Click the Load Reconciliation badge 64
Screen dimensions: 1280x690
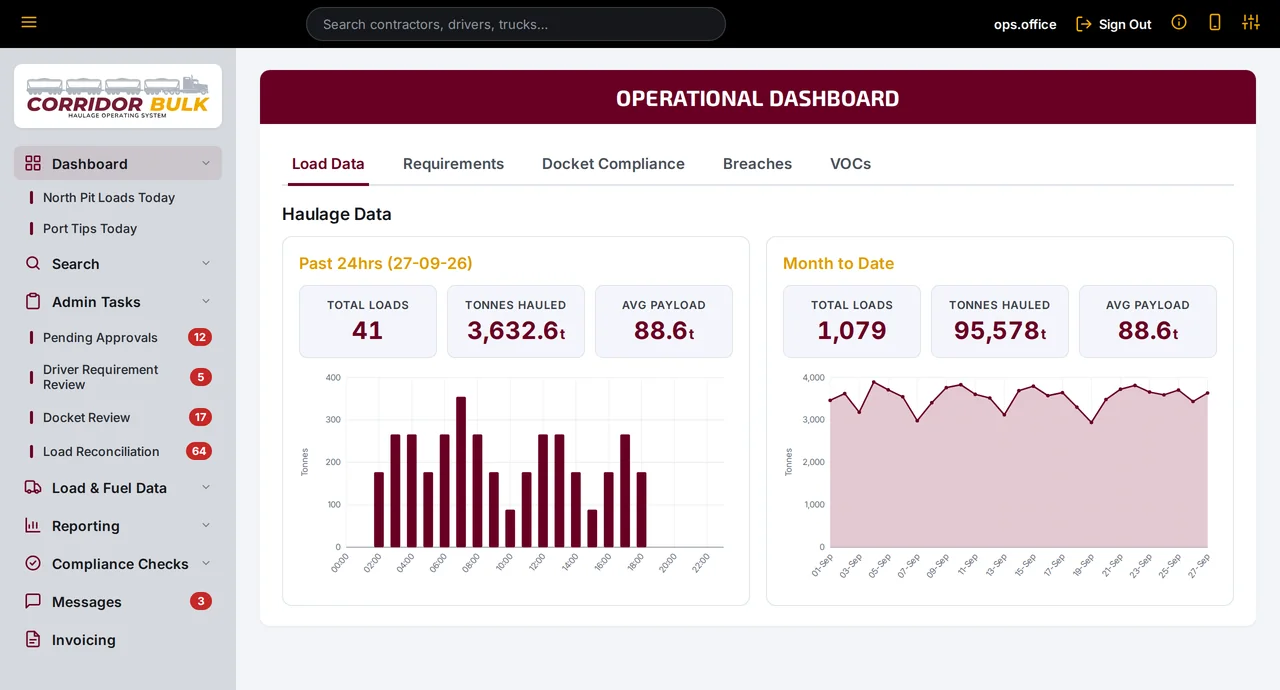tap(199, 451)
